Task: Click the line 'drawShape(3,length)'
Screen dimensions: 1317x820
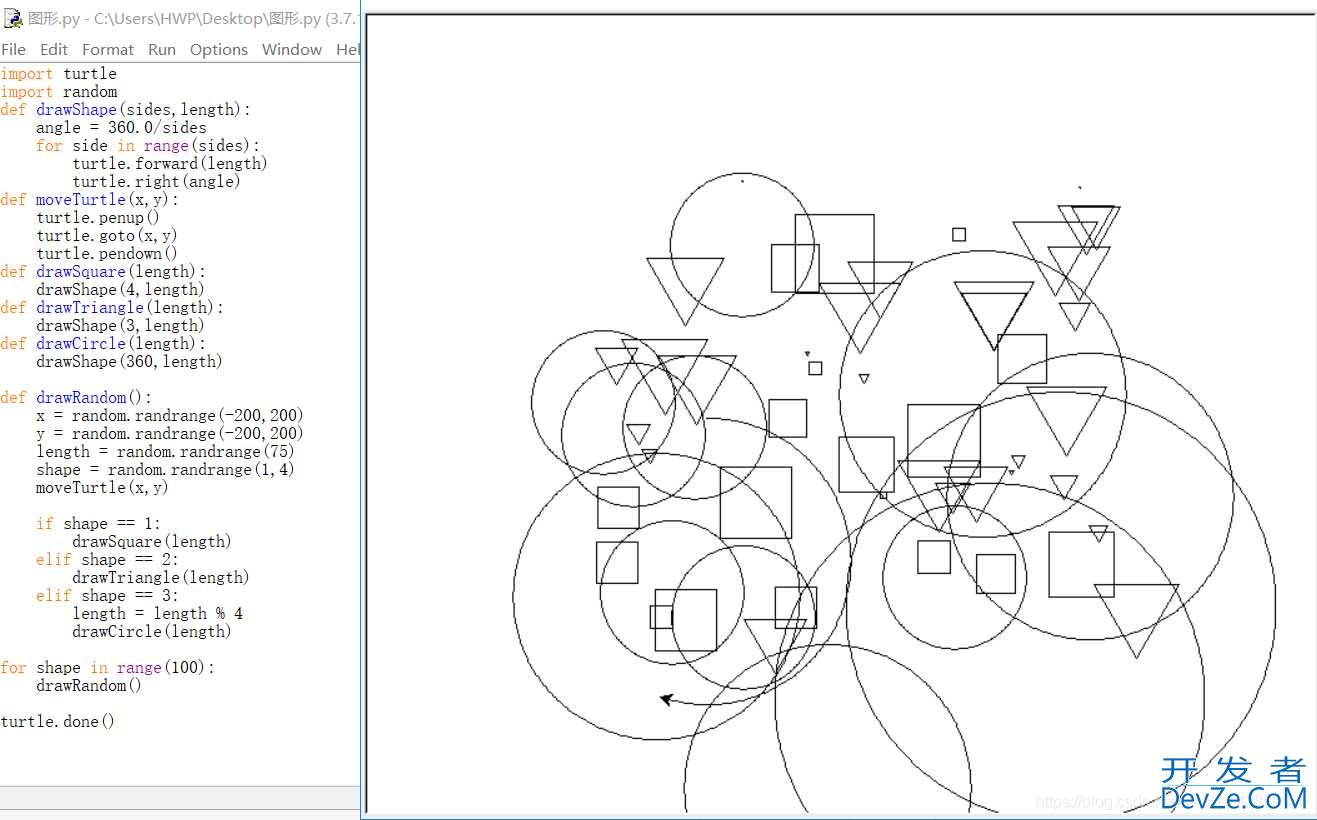Action: coord(120,326)
